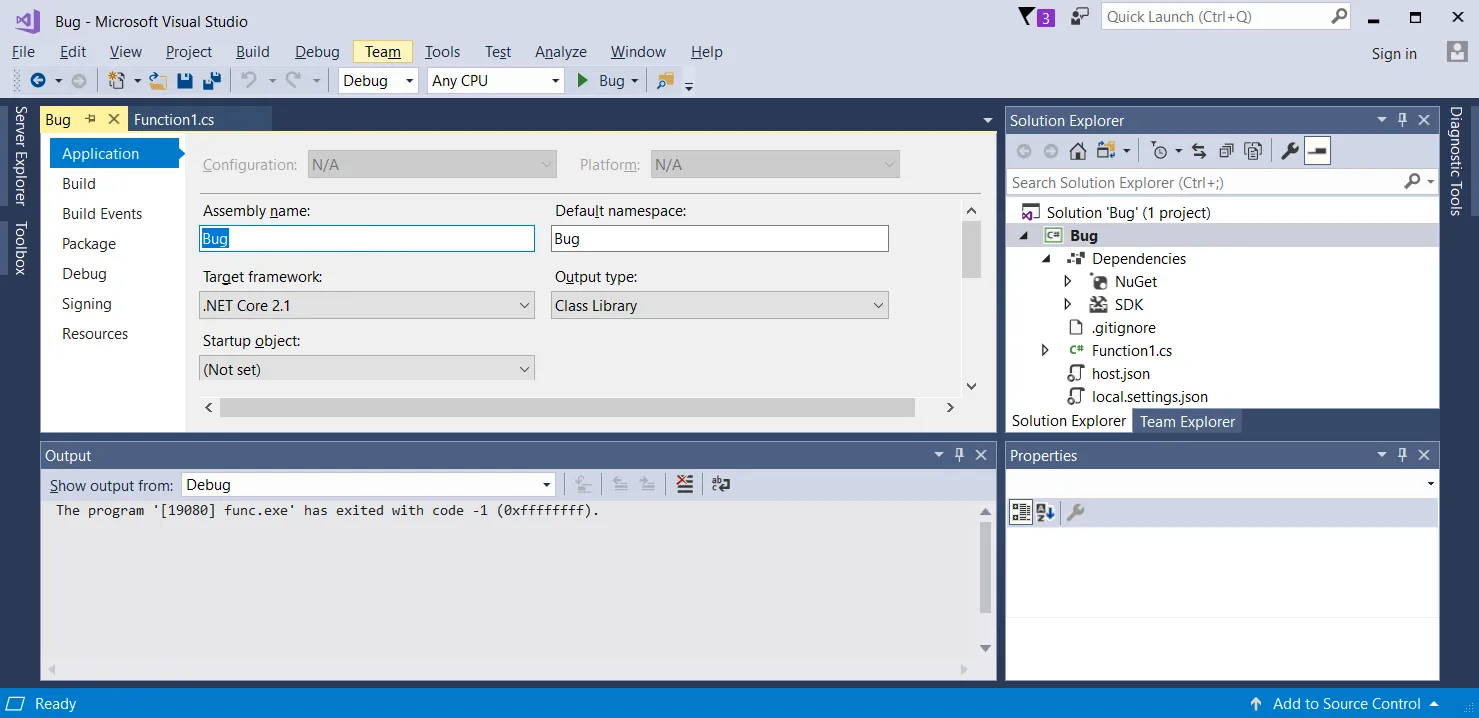
Task: Open the Properties wrench icon in Solution Explorer
Action: click(1290, 151)
